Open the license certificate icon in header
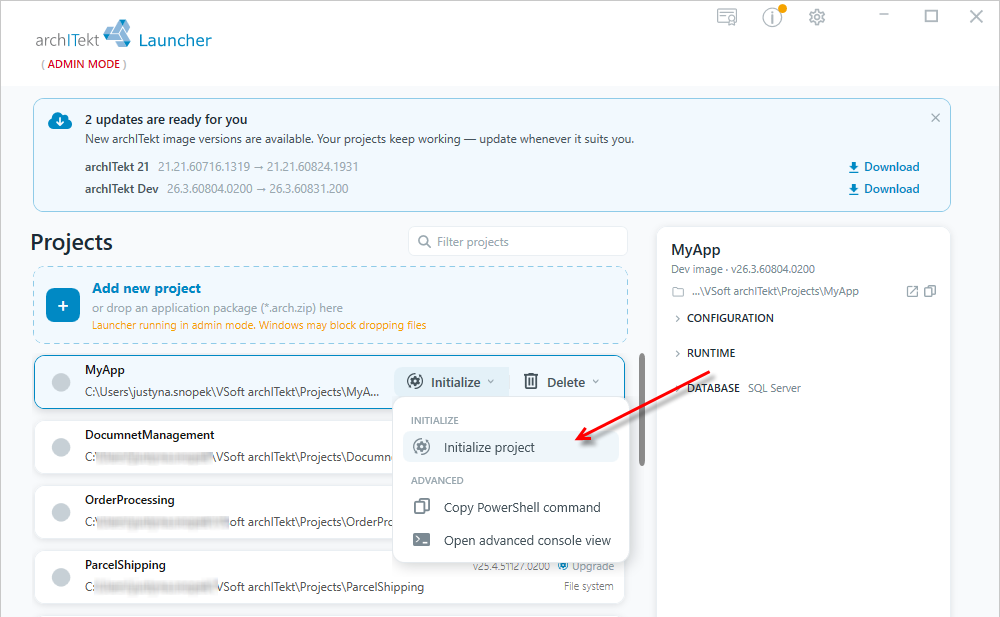Viewport: 1000px width, 617px height. (727, 17)
